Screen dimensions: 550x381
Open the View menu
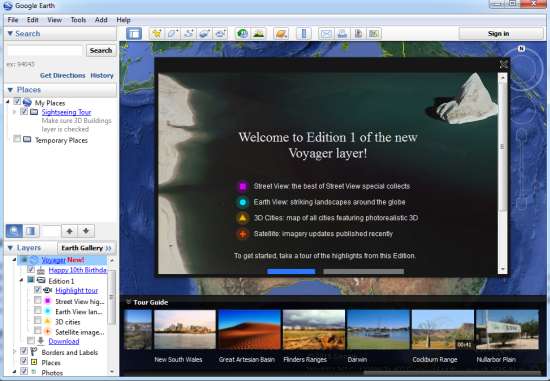click(x=54, y=20)
